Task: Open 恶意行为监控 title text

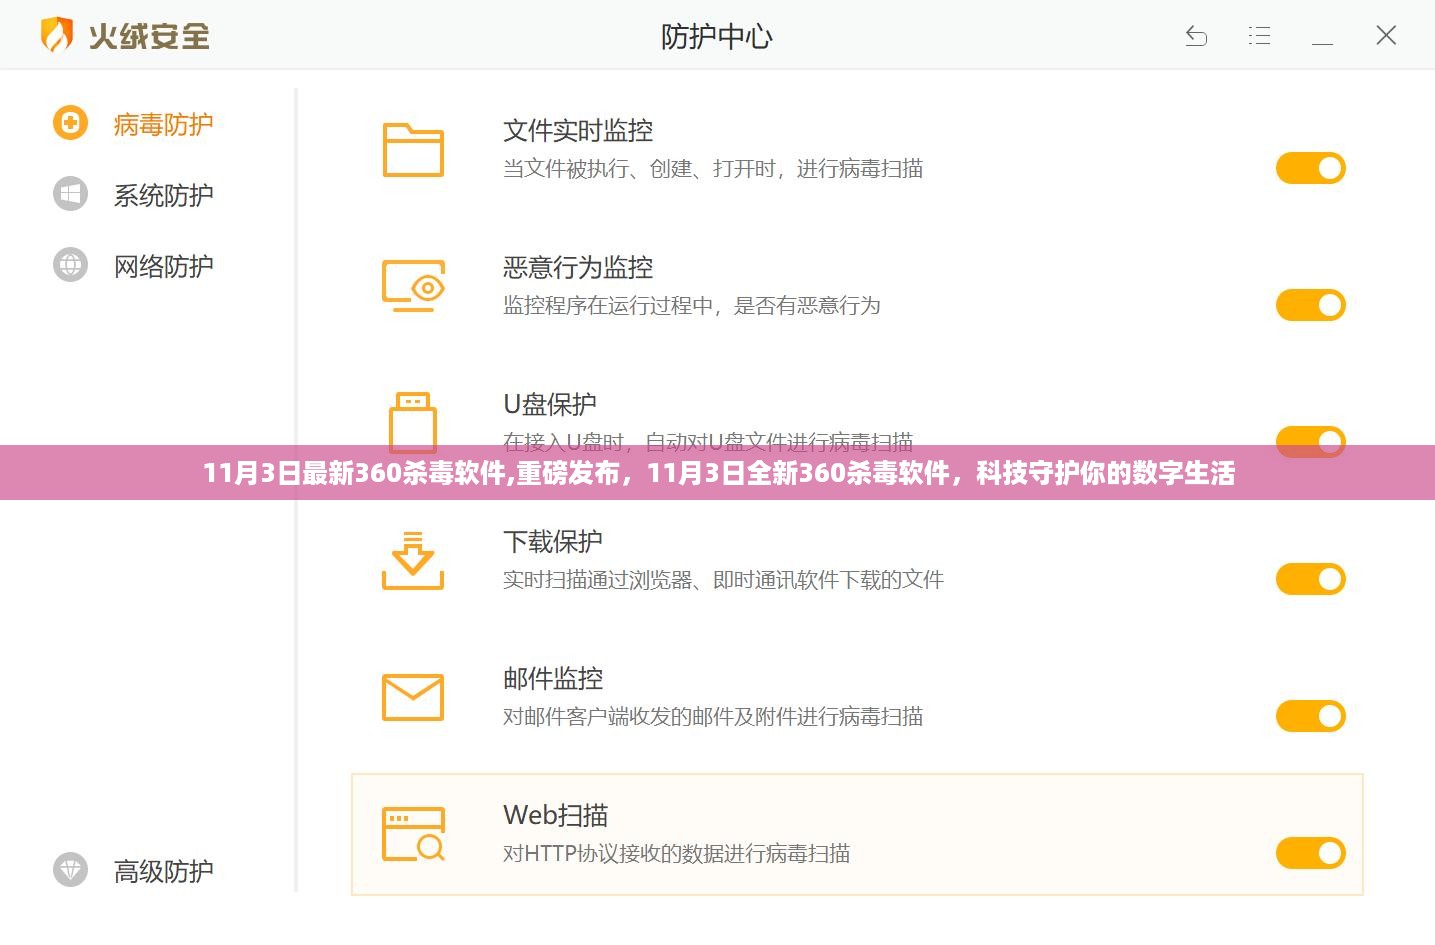Action: point(578,268)
